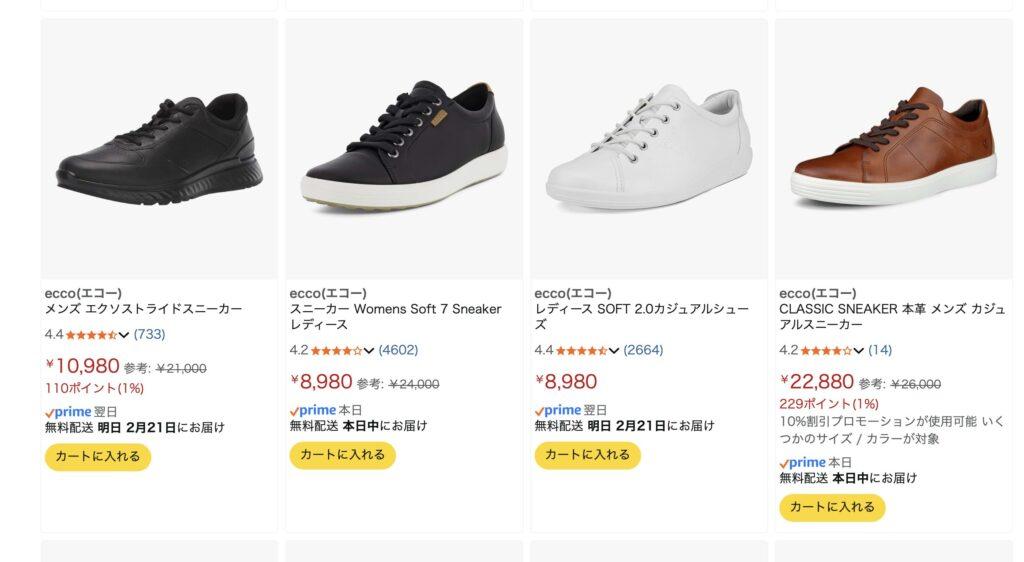Image resolution: width=1024 pixels, height=562 pixels.
Task: Click the star rating icons for the Exostride sneaker
Action: (91, 335)
